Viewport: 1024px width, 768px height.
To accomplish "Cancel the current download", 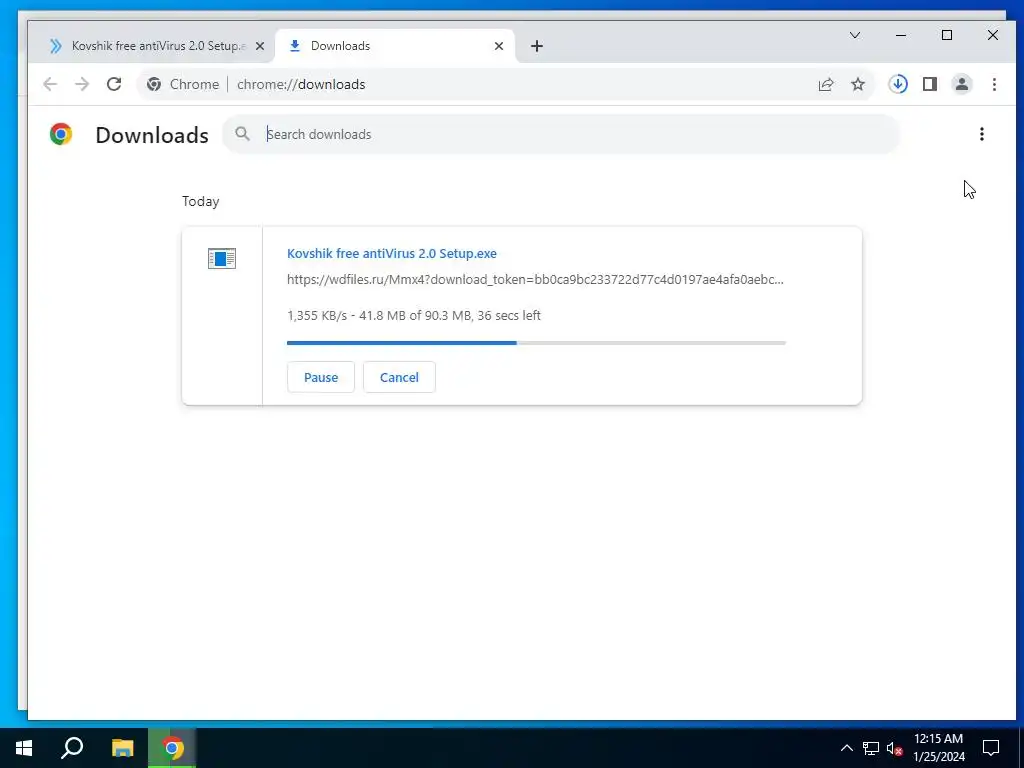I will click(399, 377).
